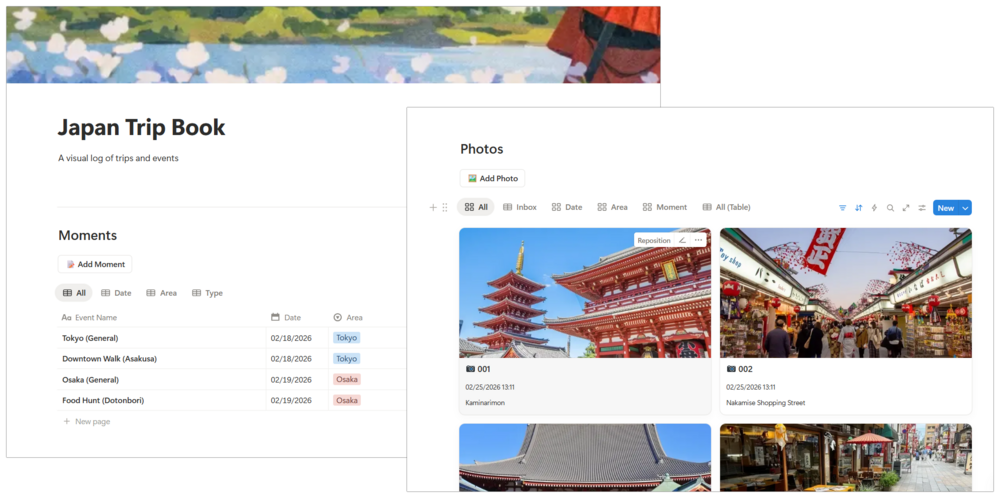
Task: Open the street cafe photo thumbnail
Action: (846, 457)
